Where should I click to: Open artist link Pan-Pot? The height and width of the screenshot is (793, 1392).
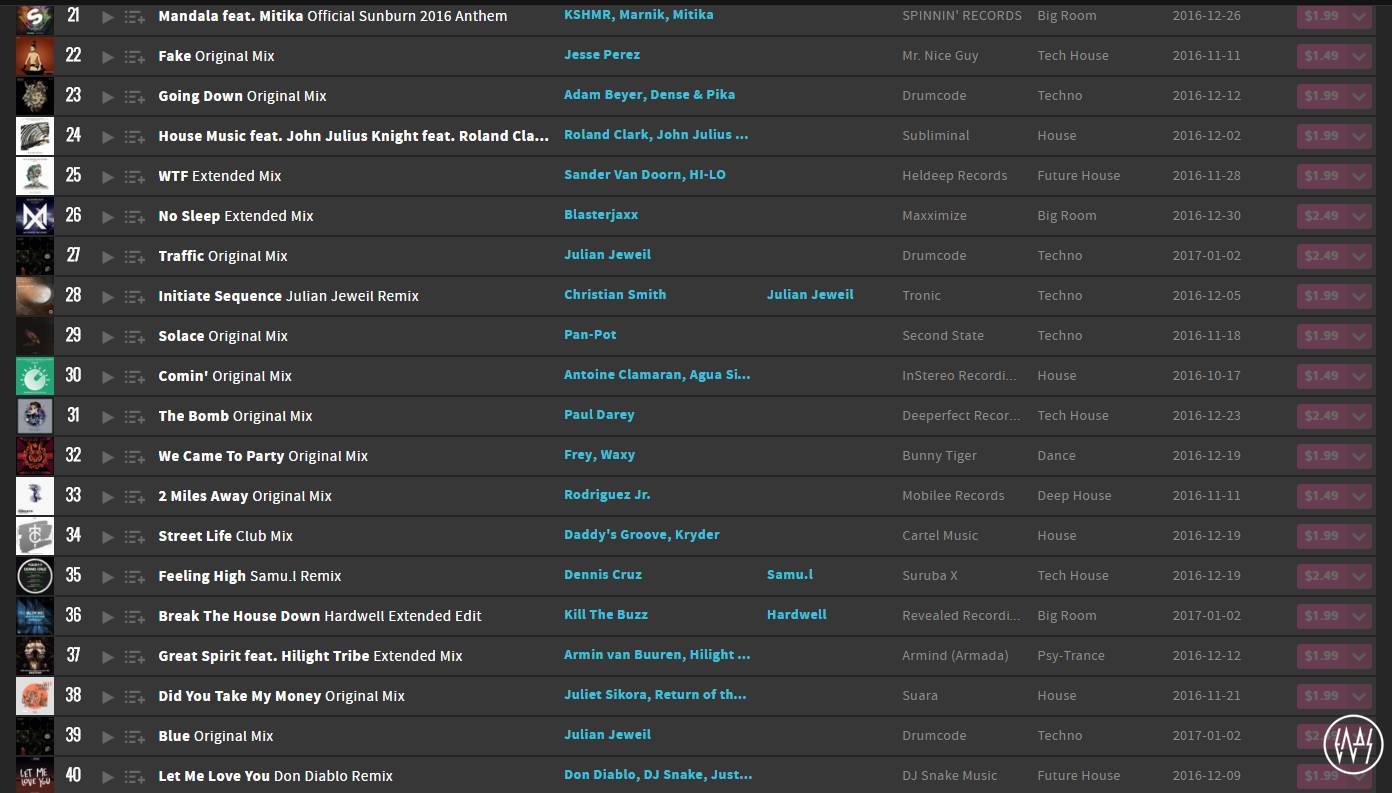click(x=590, y=335)
